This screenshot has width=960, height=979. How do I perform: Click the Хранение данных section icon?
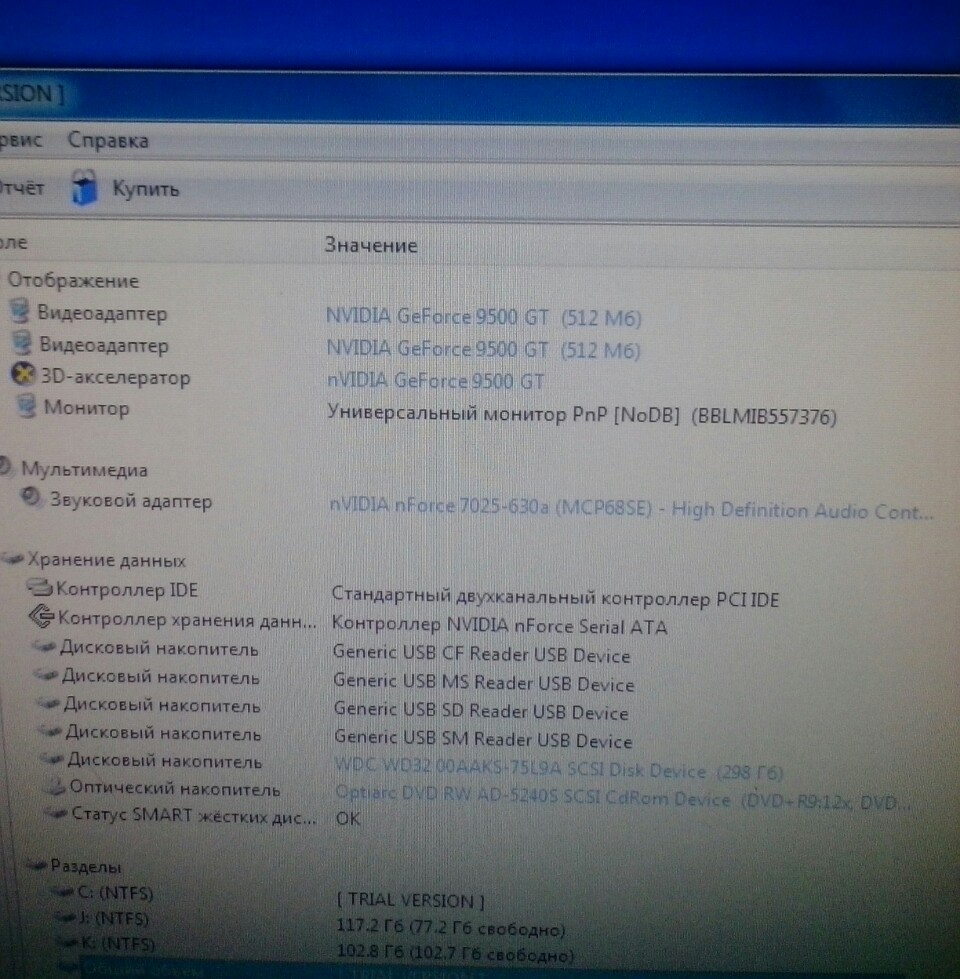(x=12, y=558)
